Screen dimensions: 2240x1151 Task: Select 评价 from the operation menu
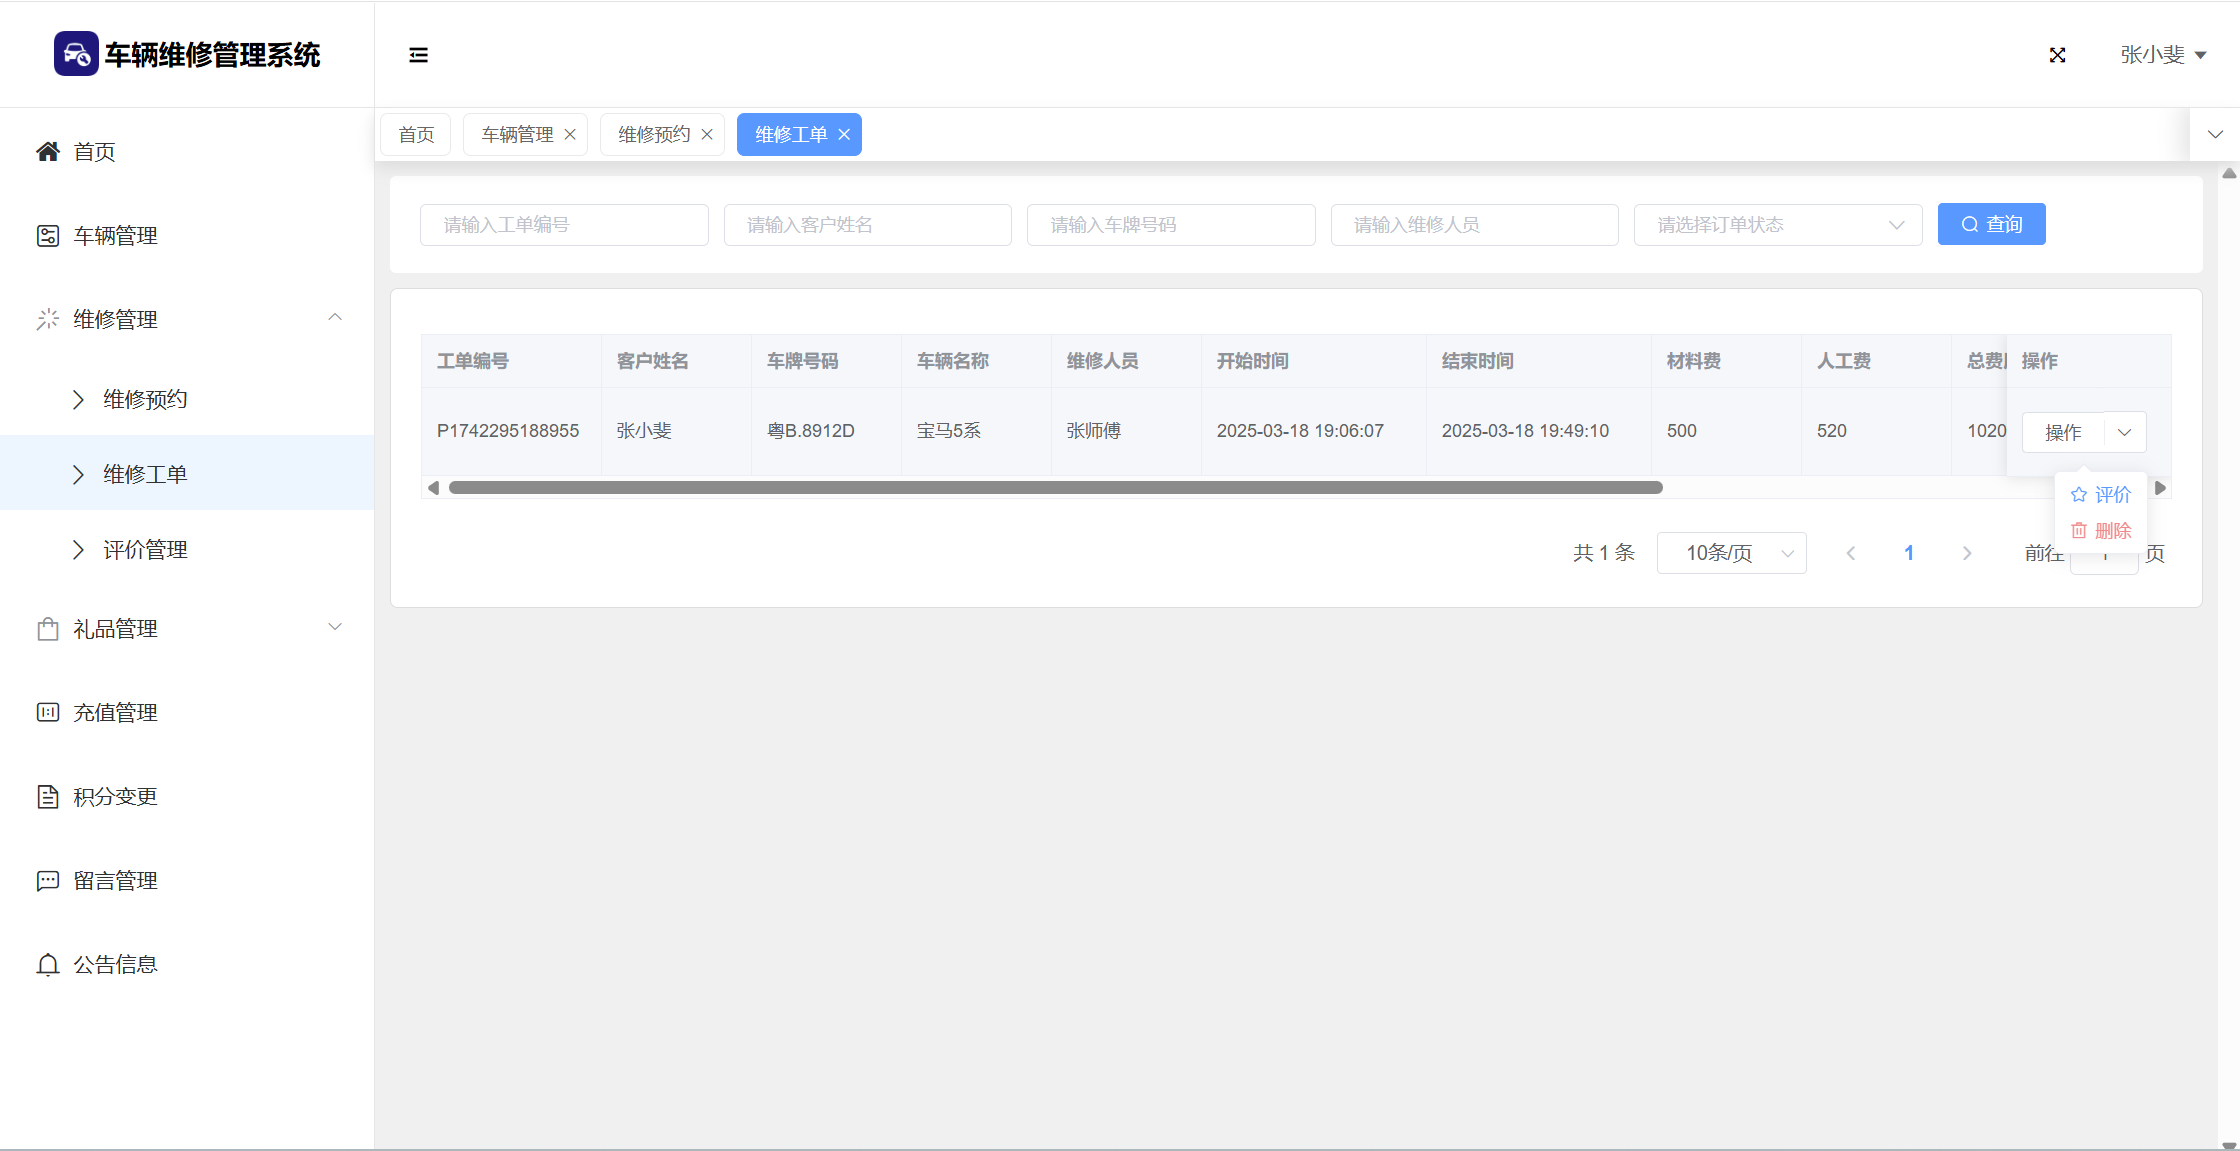pos(2101,495)
